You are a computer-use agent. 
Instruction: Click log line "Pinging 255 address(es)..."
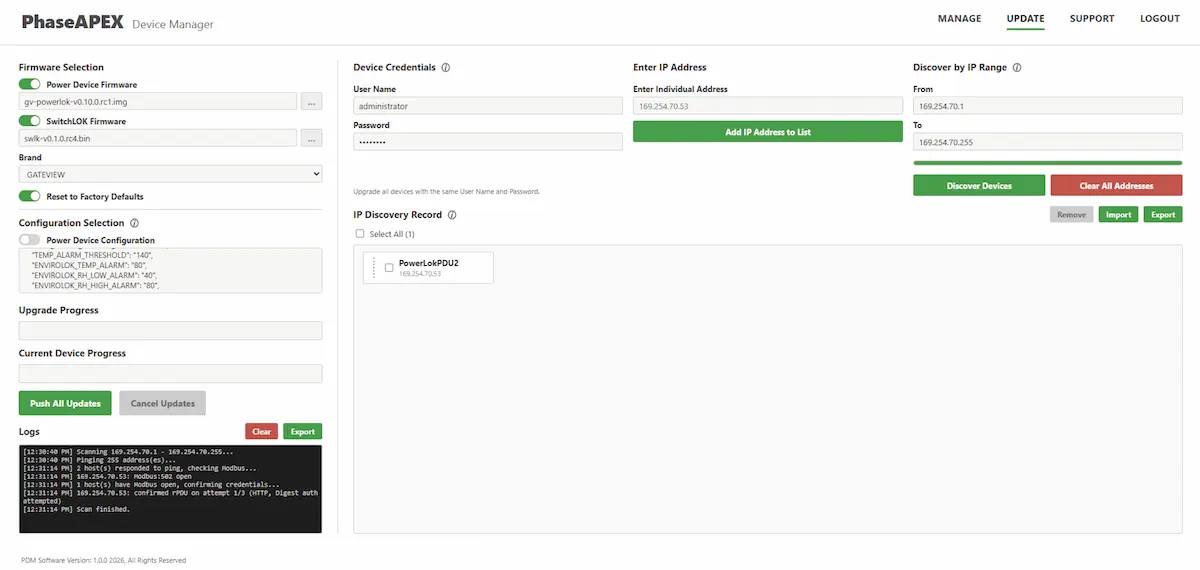click(x=99, y=459)
